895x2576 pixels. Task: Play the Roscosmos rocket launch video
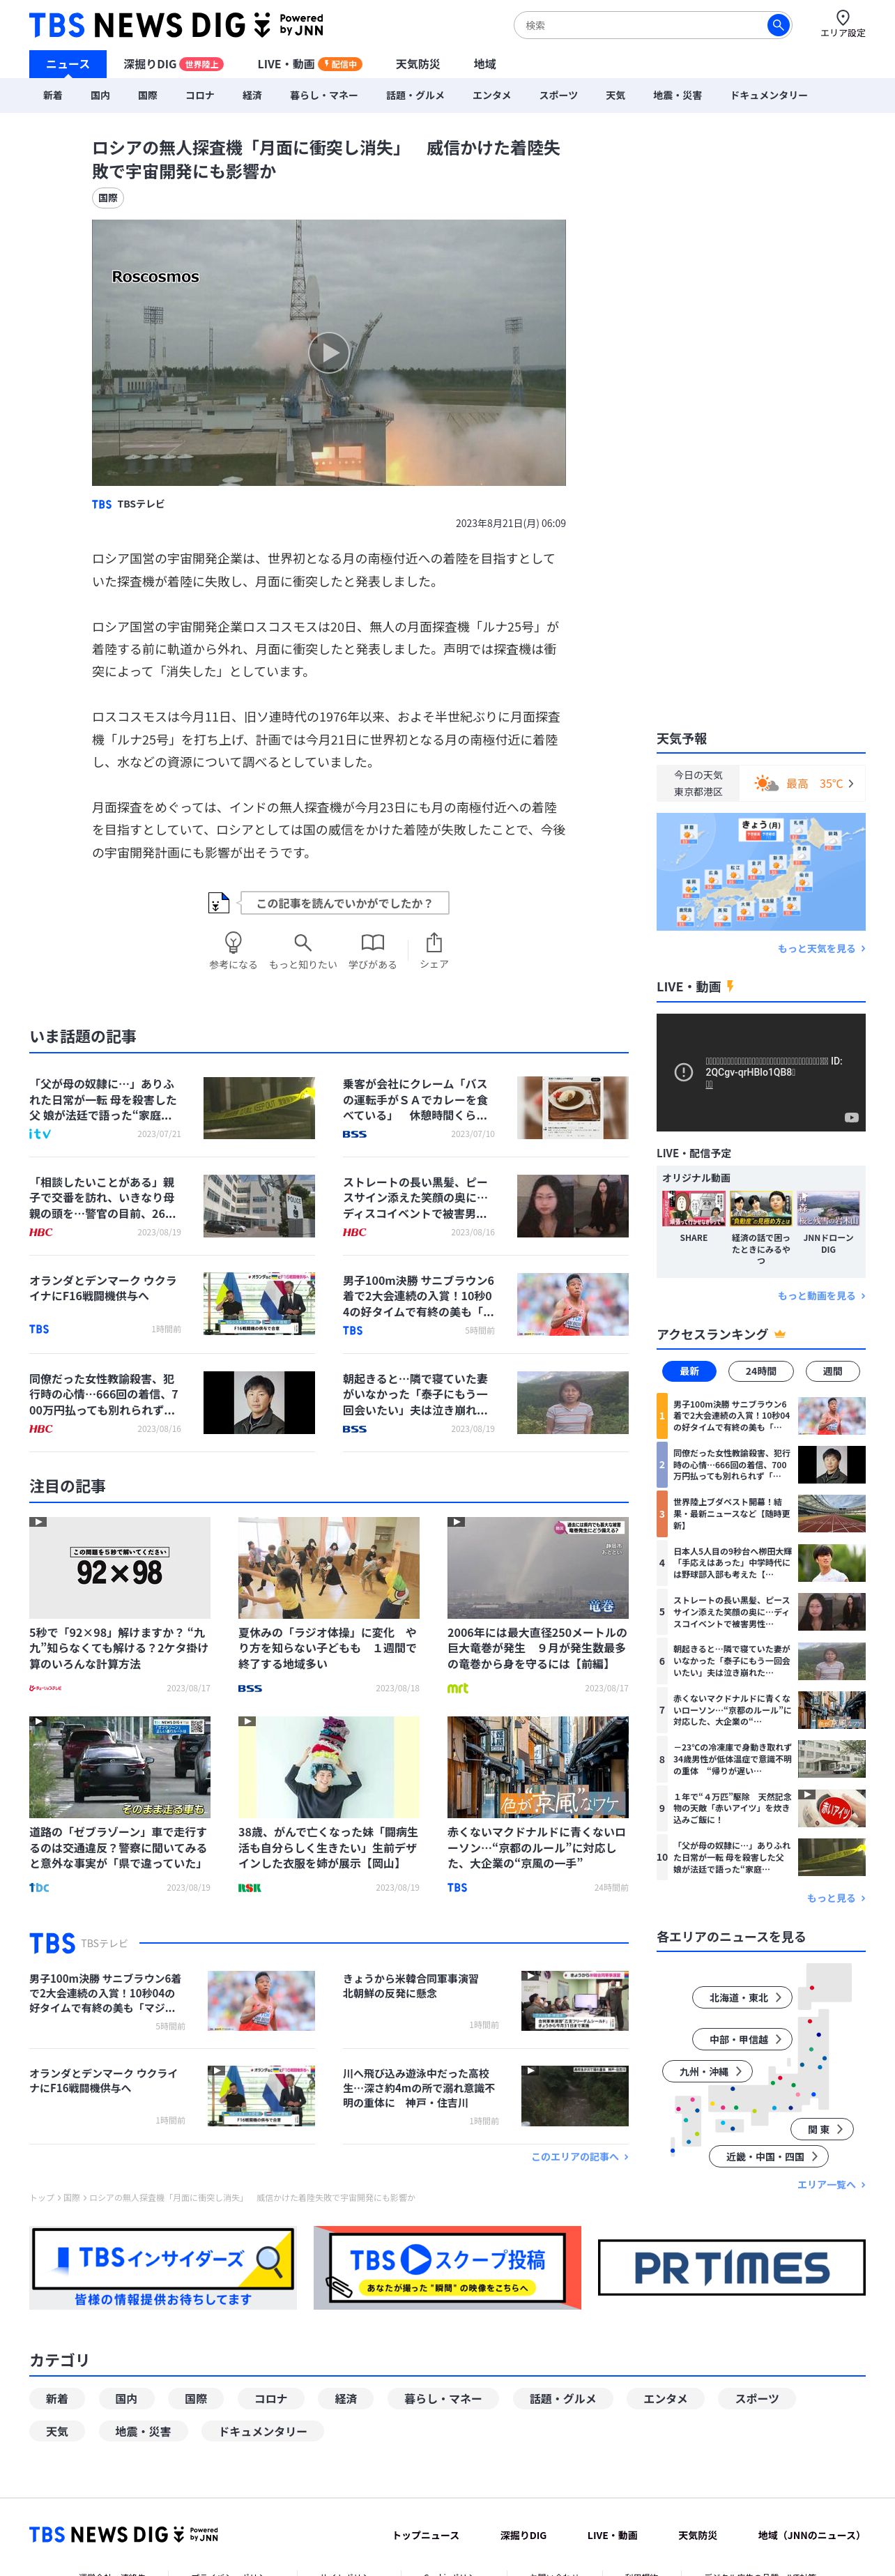coord(328,352)
